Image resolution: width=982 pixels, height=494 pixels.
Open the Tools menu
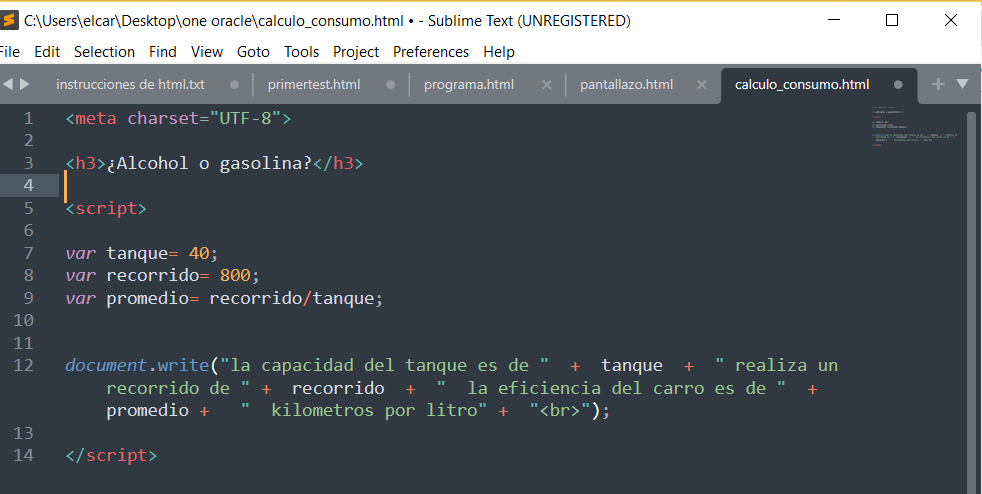coord(301,52)
